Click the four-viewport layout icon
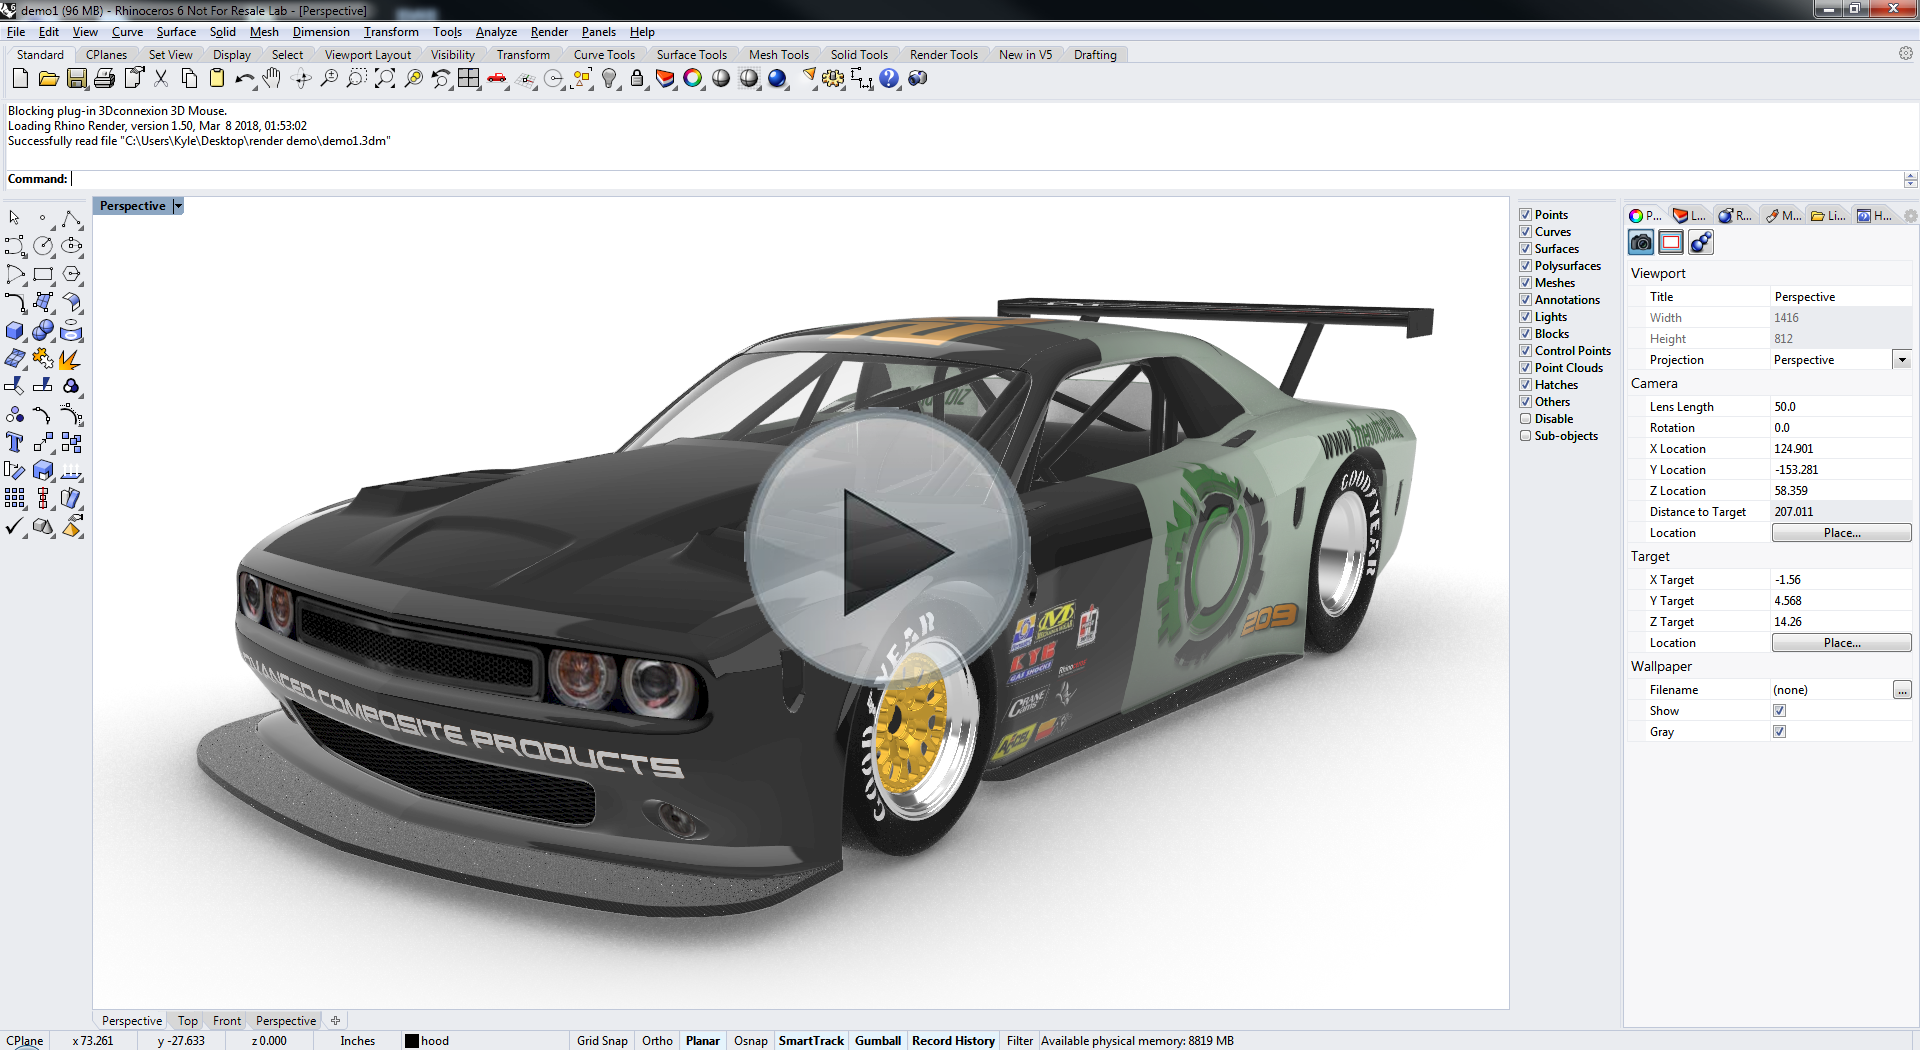 click(469, 78)
